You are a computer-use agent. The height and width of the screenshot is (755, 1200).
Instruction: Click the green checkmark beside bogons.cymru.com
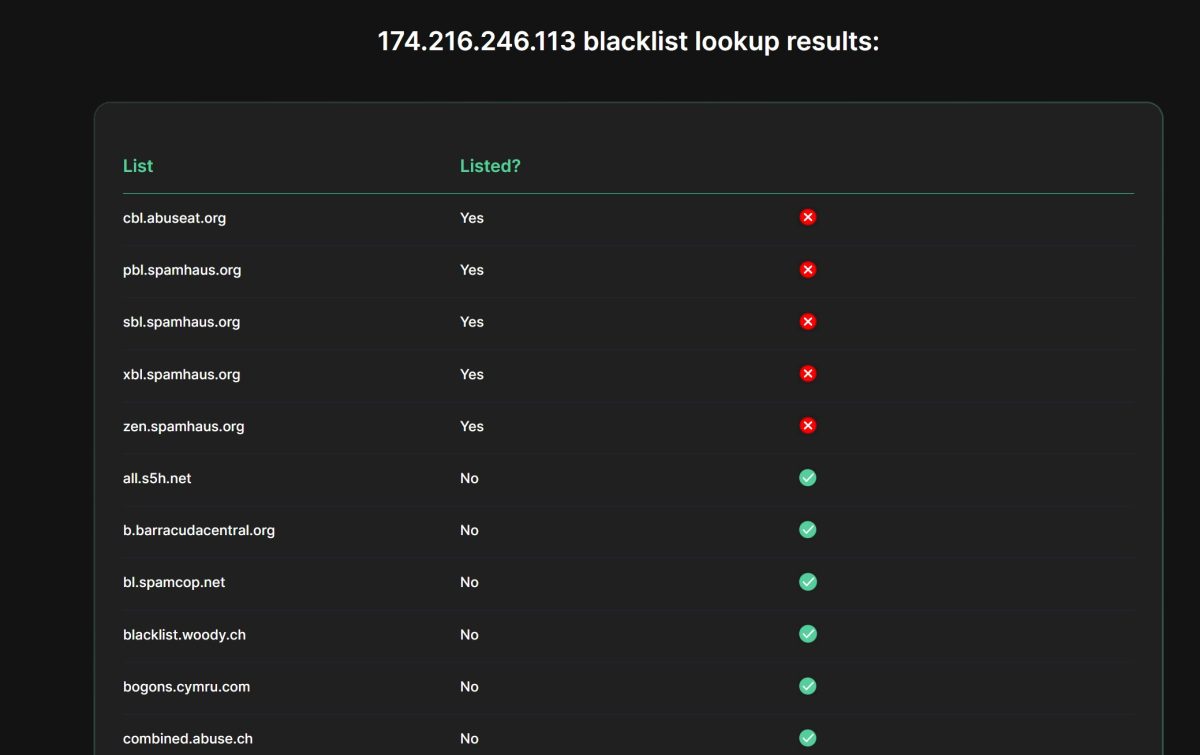(x=808, y=686)
